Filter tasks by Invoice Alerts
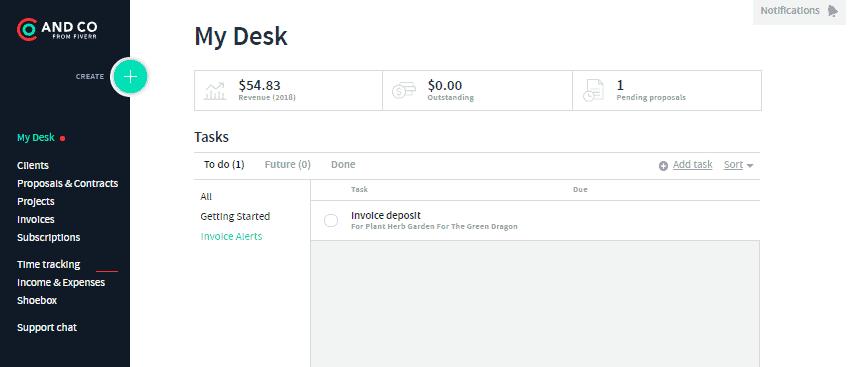The height and width of the screenshot is (367, 861). (231, 236)
